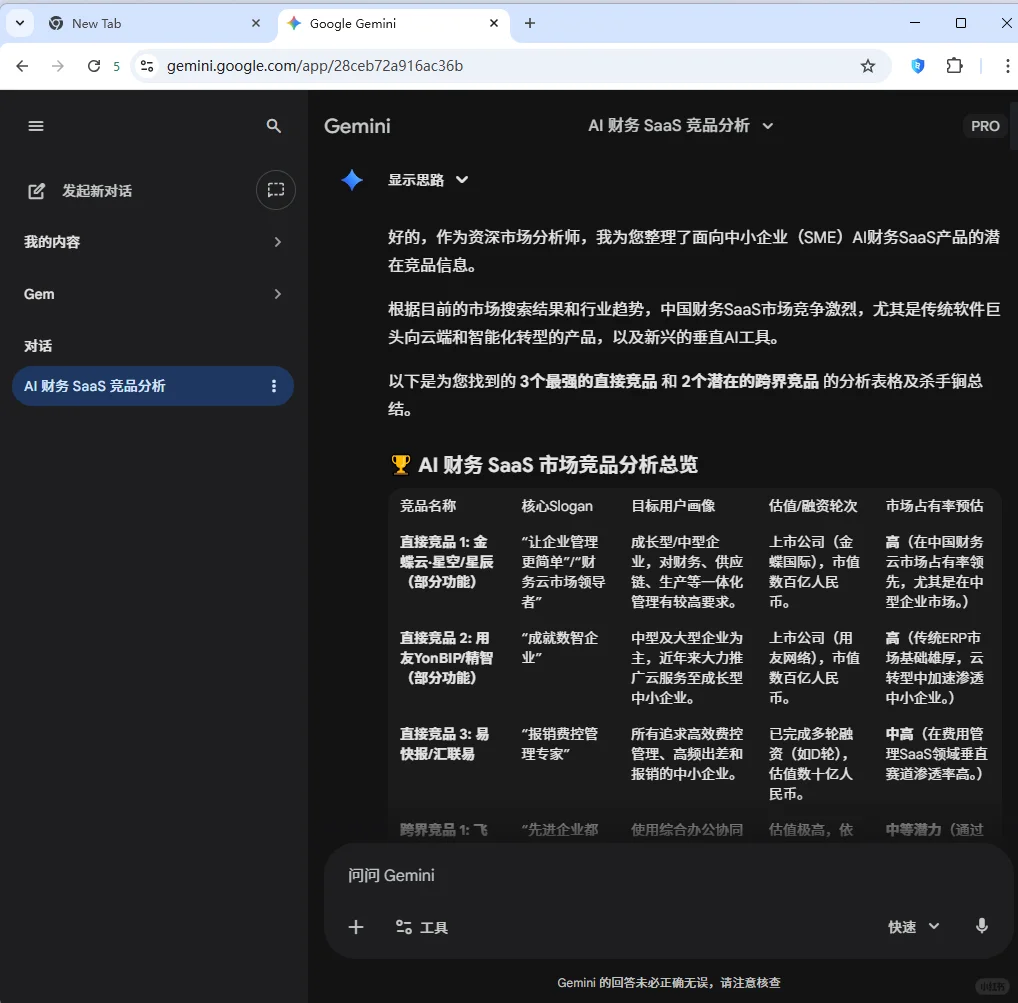Click the plus attach button in prompt box
Viewport: 1018px width, 1003px height.
click(x=356, y=927)
